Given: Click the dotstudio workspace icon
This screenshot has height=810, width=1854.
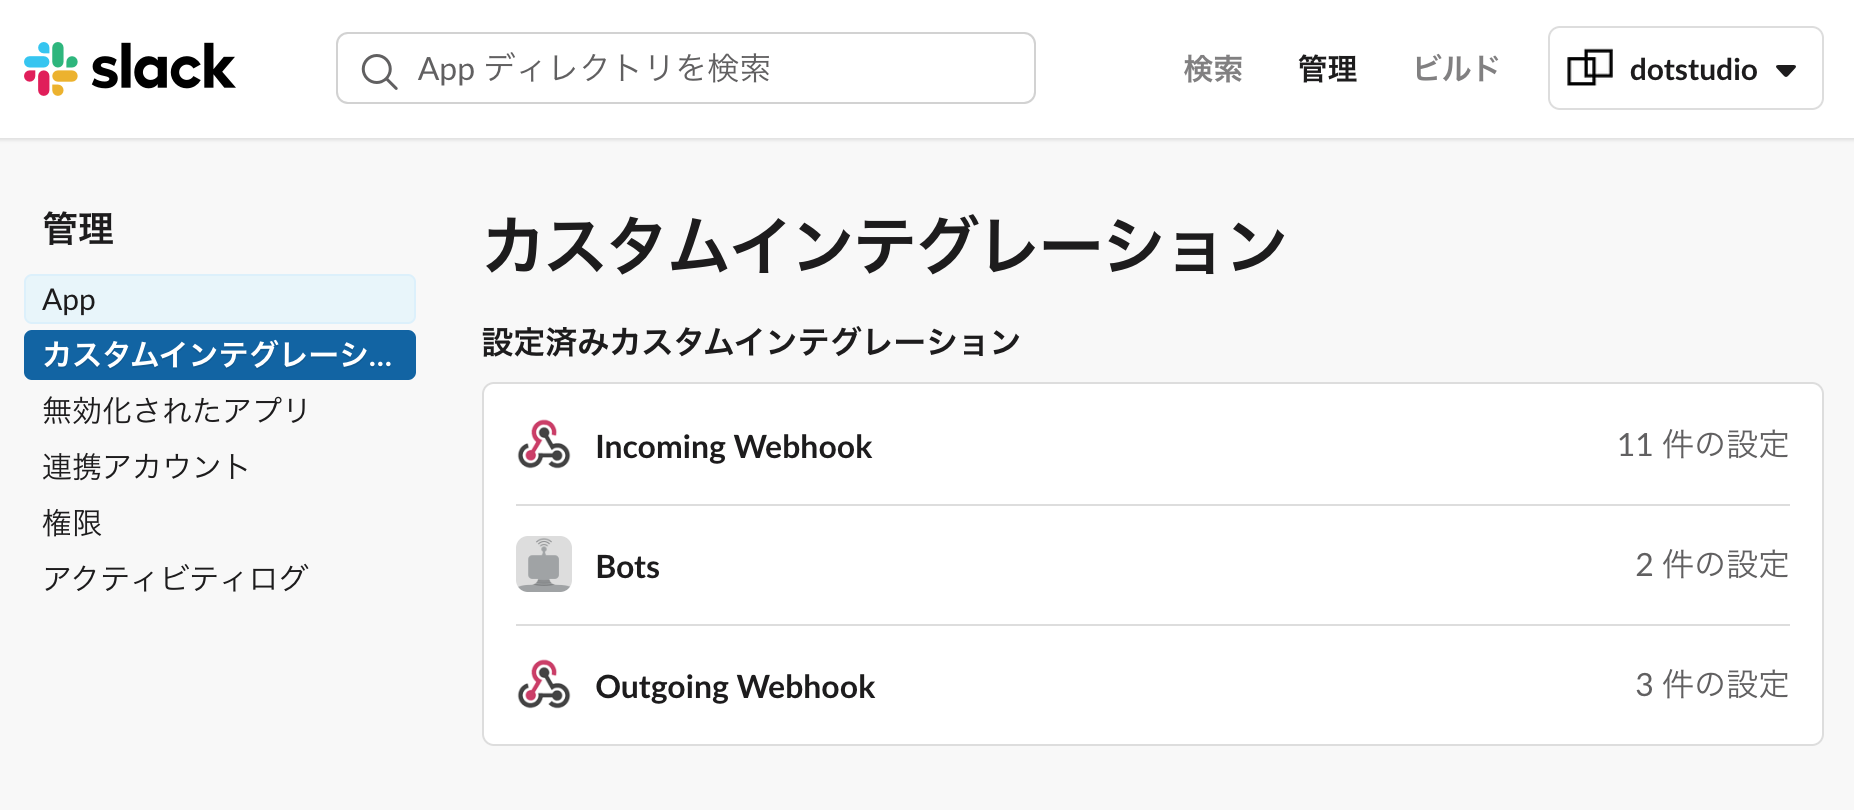Looking at the screenshot, I should (1589, 68).
